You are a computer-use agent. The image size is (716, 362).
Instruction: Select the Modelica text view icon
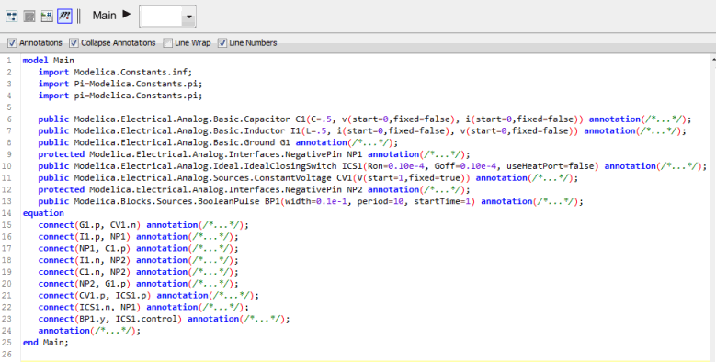[65, 16]
